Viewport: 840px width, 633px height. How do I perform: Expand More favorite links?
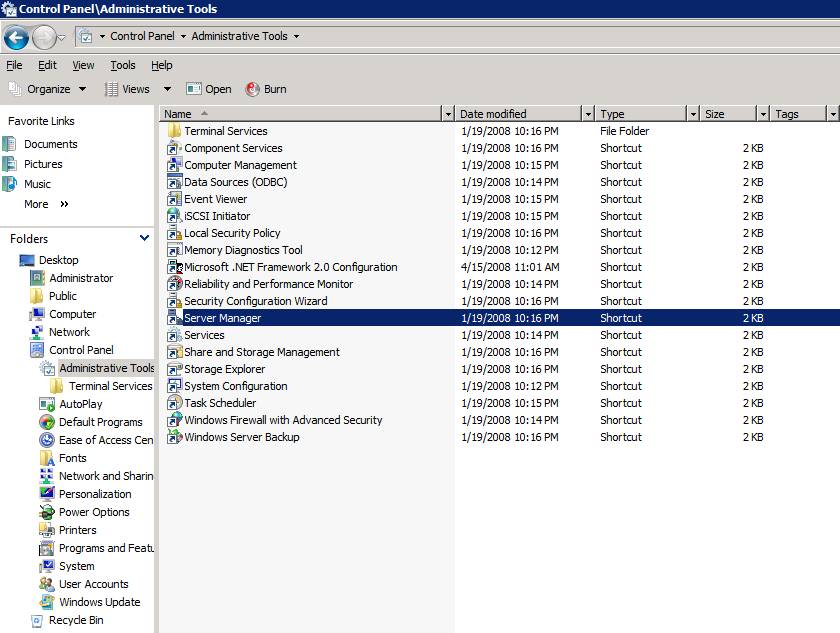[46, 204]
